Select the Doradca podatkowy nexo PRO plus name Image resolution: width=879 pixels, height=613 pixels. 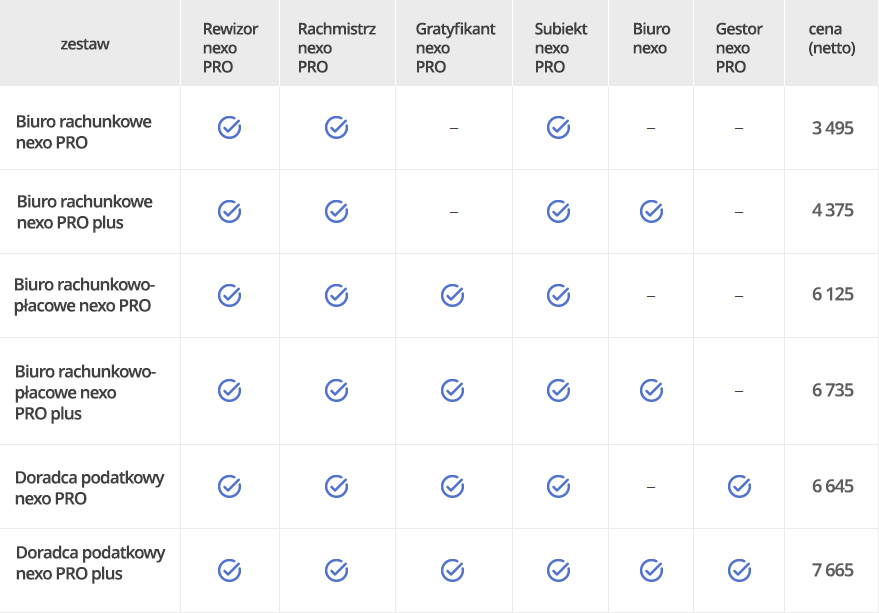point(90,563)
